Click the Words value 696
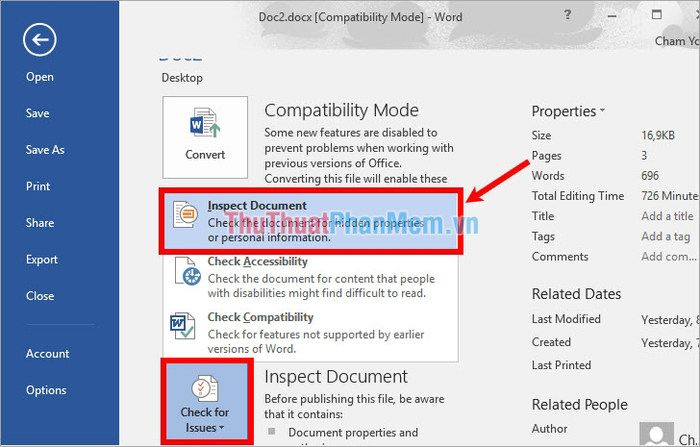Image resolution: width=700 pixels, height=447 pixels. tap(650, 175)
